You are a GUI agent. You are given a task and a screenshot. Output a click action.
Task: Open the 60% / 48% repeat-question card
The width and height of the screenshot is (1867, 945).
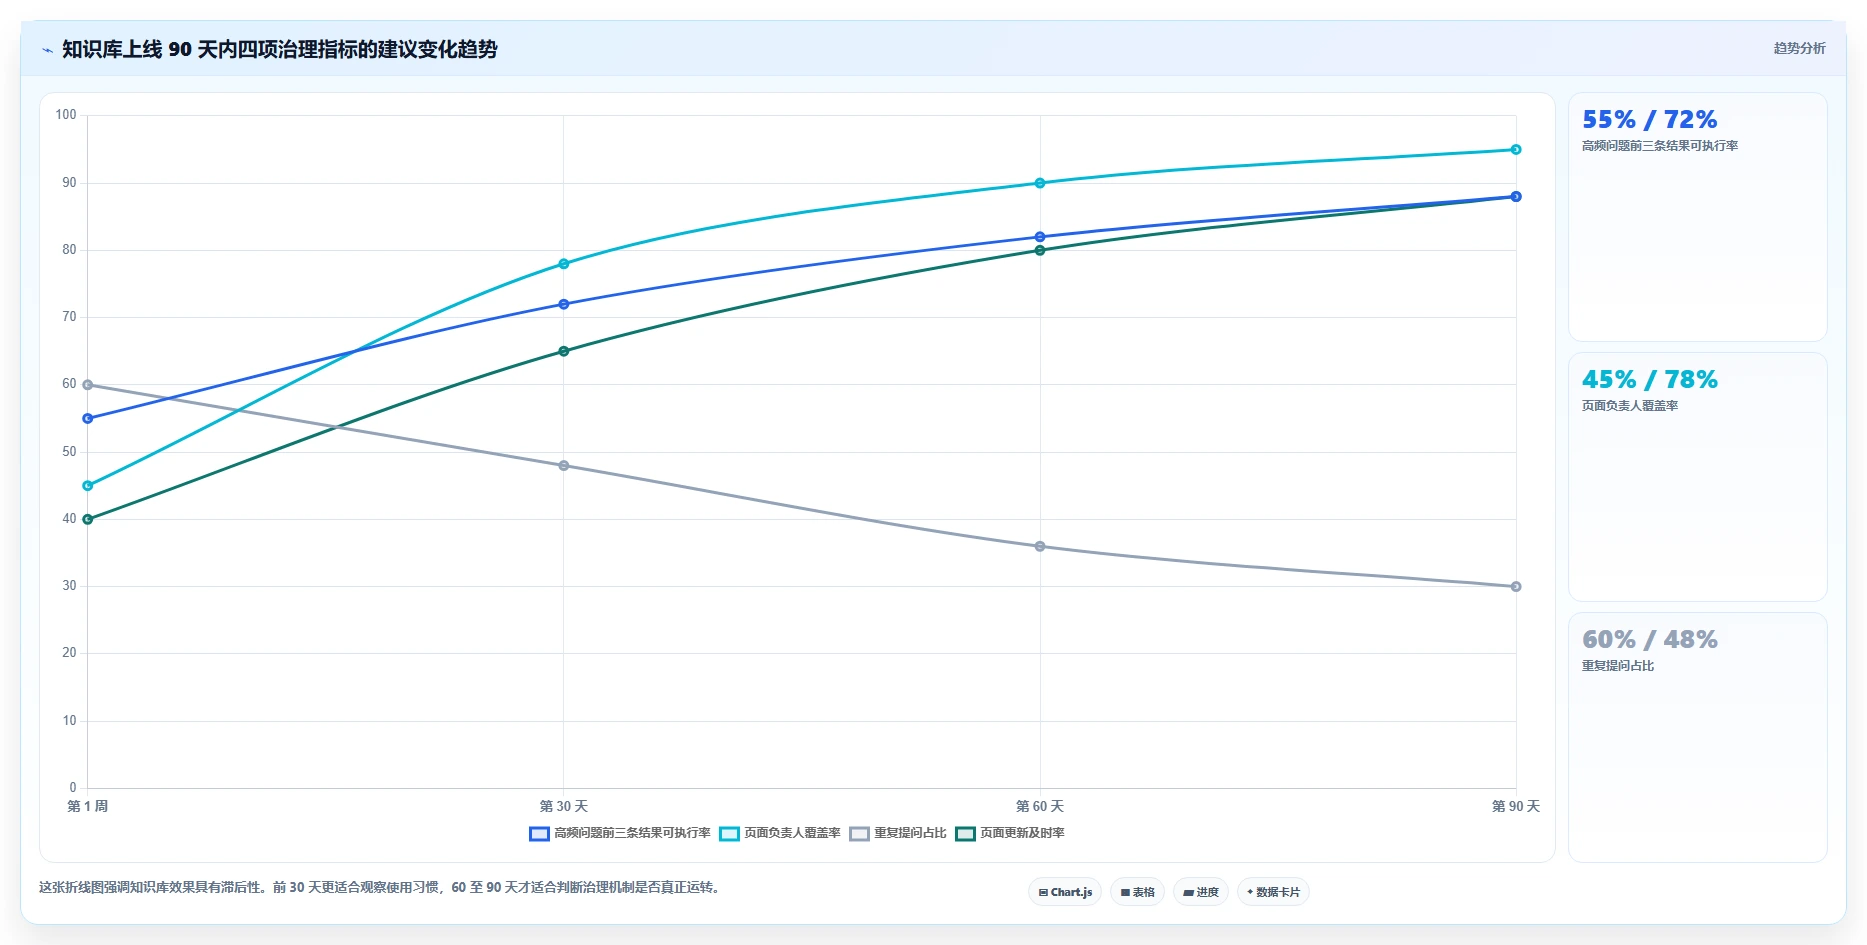pyautogui.click(x=1697, y=737)
